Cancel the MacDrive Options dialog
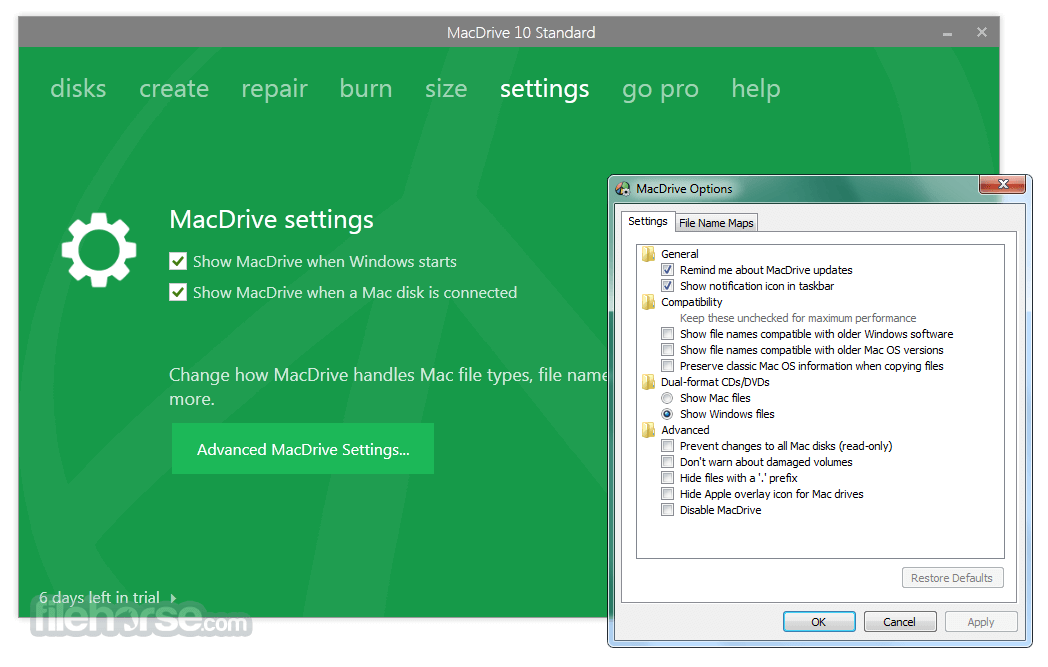This screenshot has width=1048, height=667. pos(899,622)
